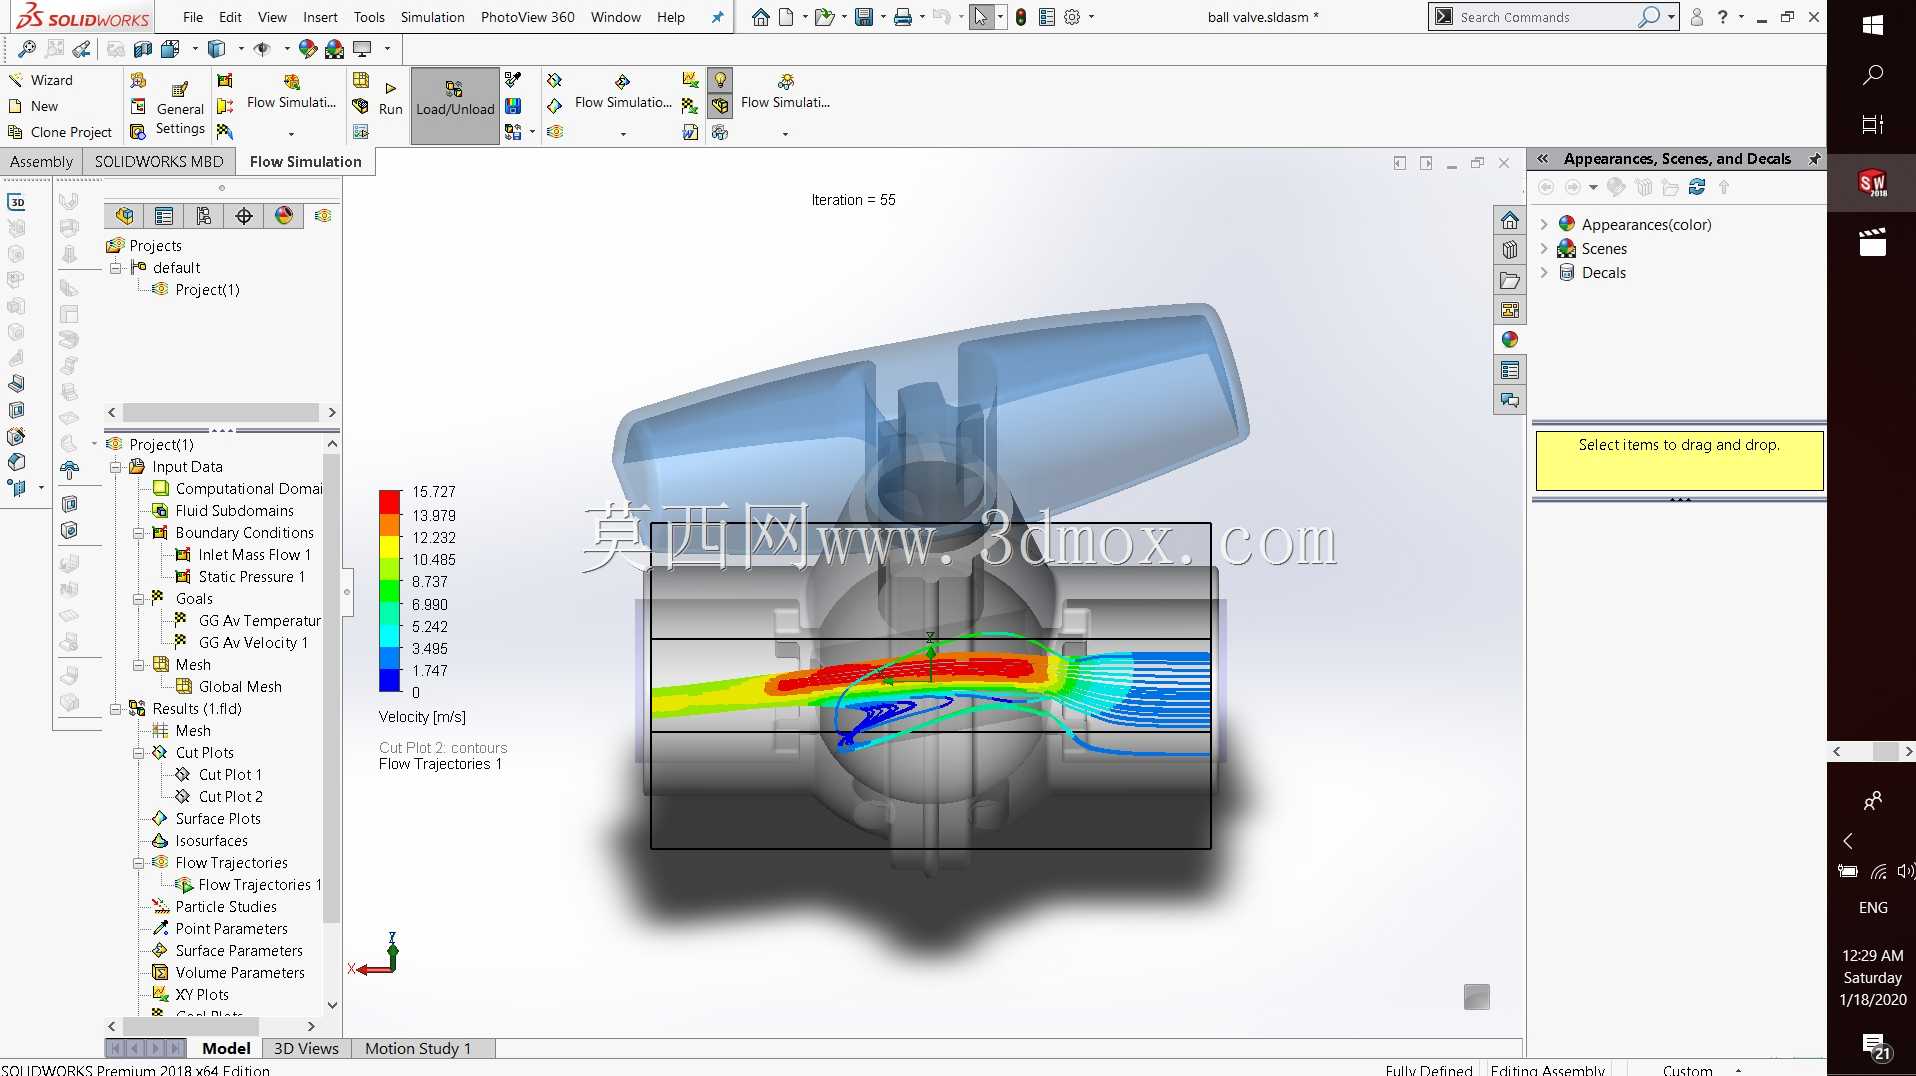
Task: Click the lightbulb lighting icon in ribbon
Action: (x=720, y=80)
